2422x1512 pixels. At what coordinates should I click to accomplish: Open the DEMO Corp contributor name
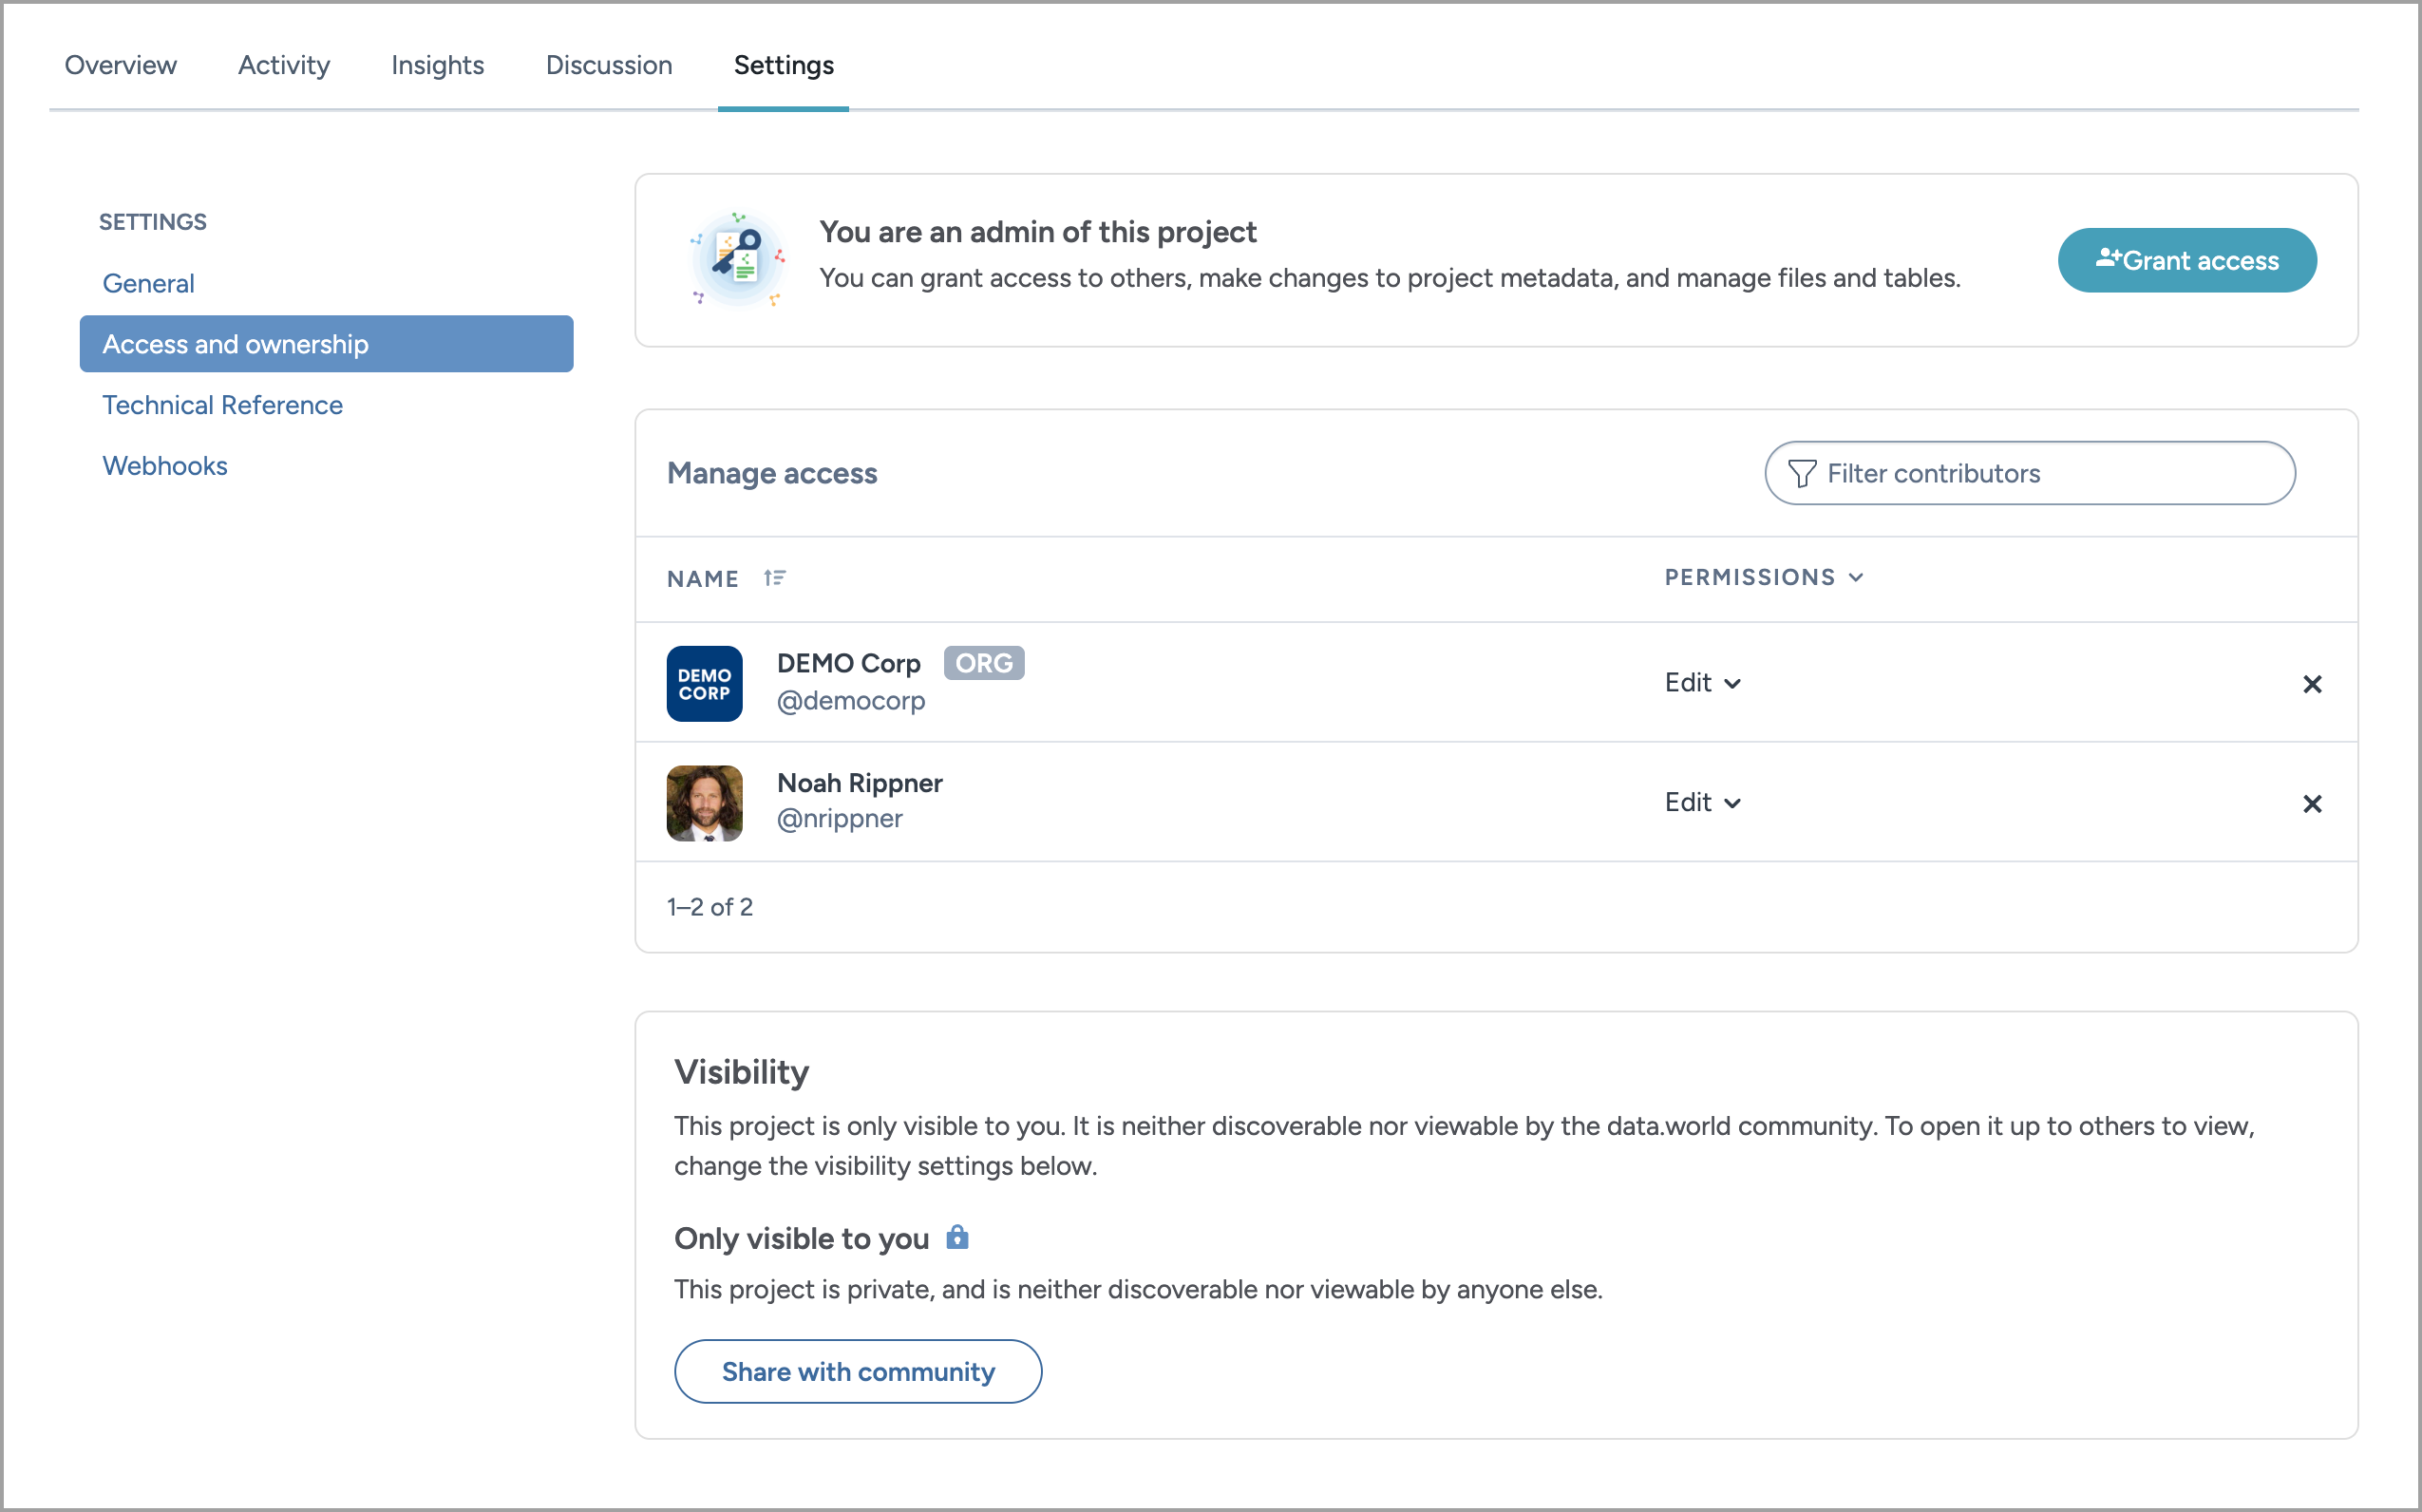tap(848, 663)
